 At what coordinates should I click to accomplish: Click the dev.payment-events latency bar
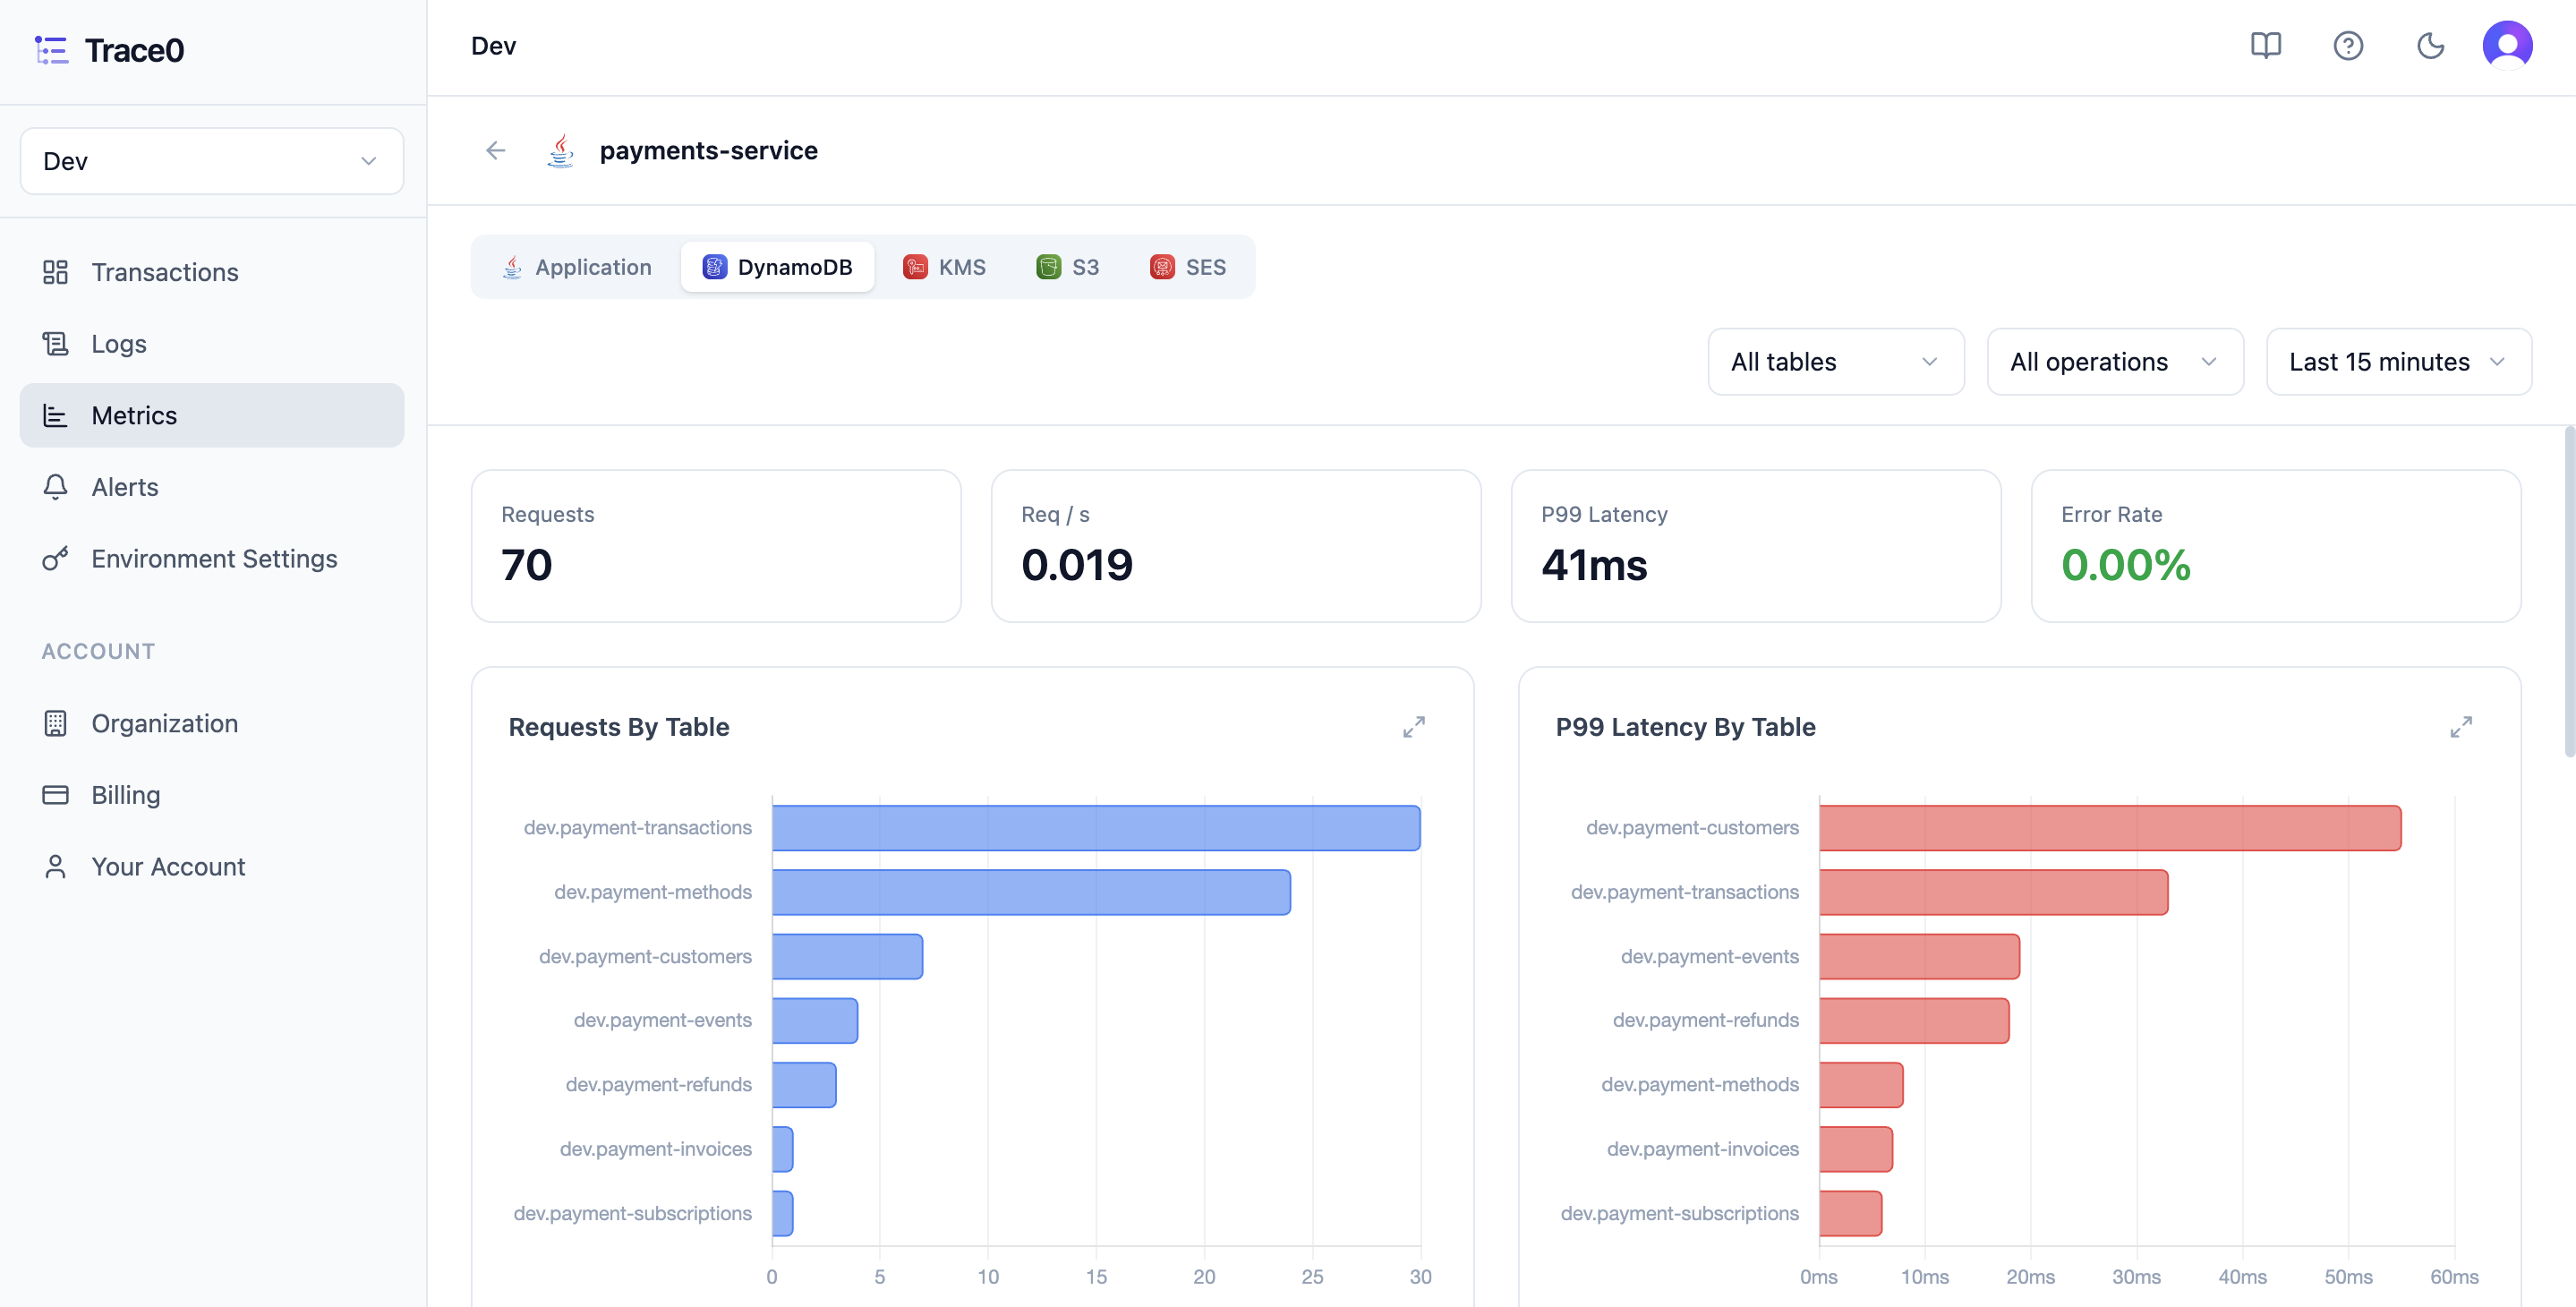(x=1919, y=956)
